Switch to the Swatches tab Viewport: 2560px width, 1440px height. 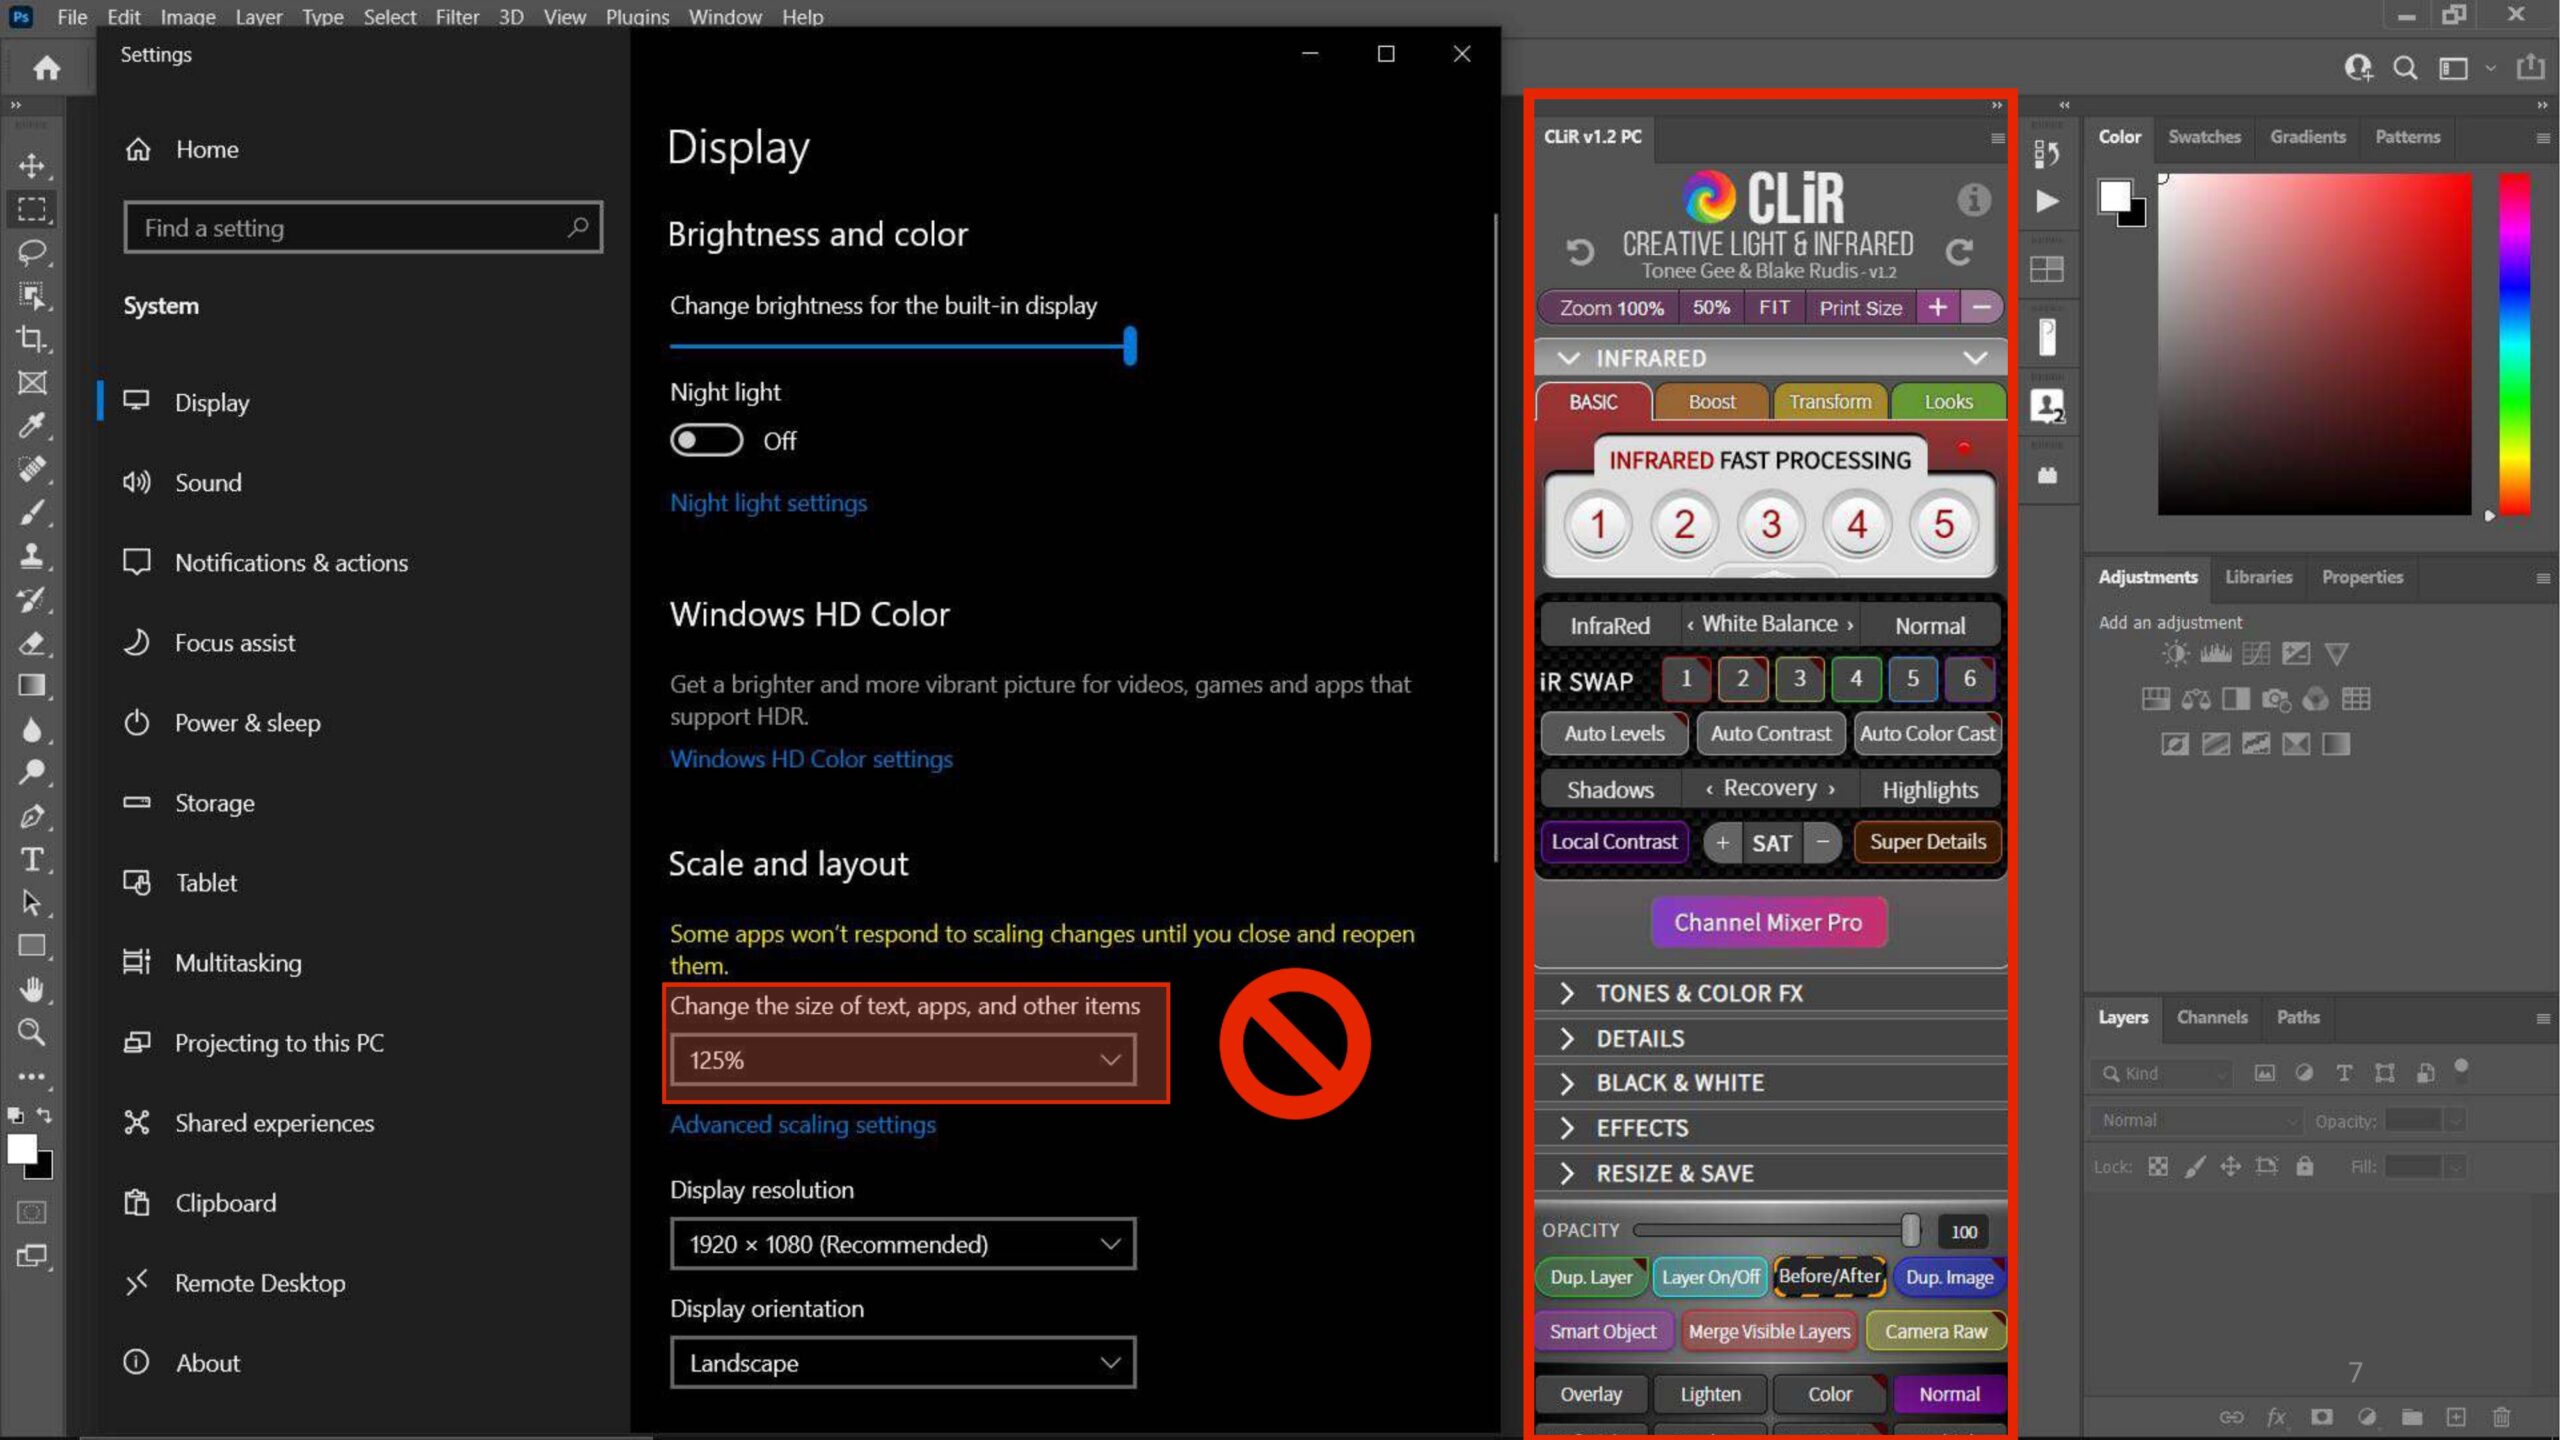click(x=2204, y=137)
